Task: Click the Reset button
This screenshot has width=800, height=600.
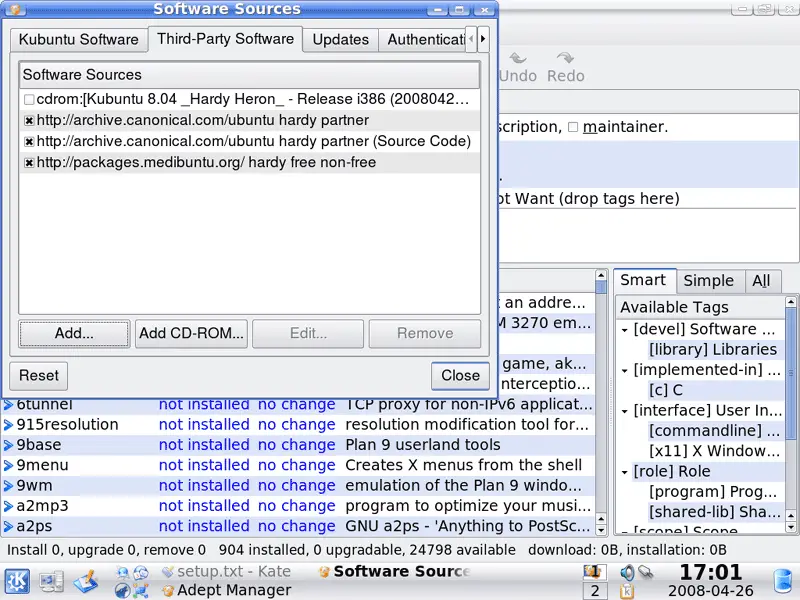Action: (39, 376)
